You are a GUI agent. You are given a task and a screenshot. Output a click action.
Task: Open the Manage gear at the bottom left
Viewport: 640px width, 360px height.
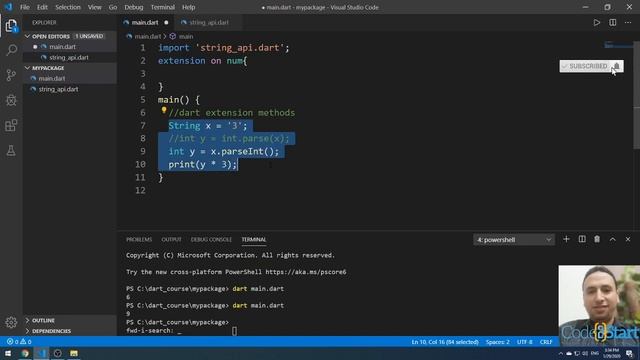(11, 322)
